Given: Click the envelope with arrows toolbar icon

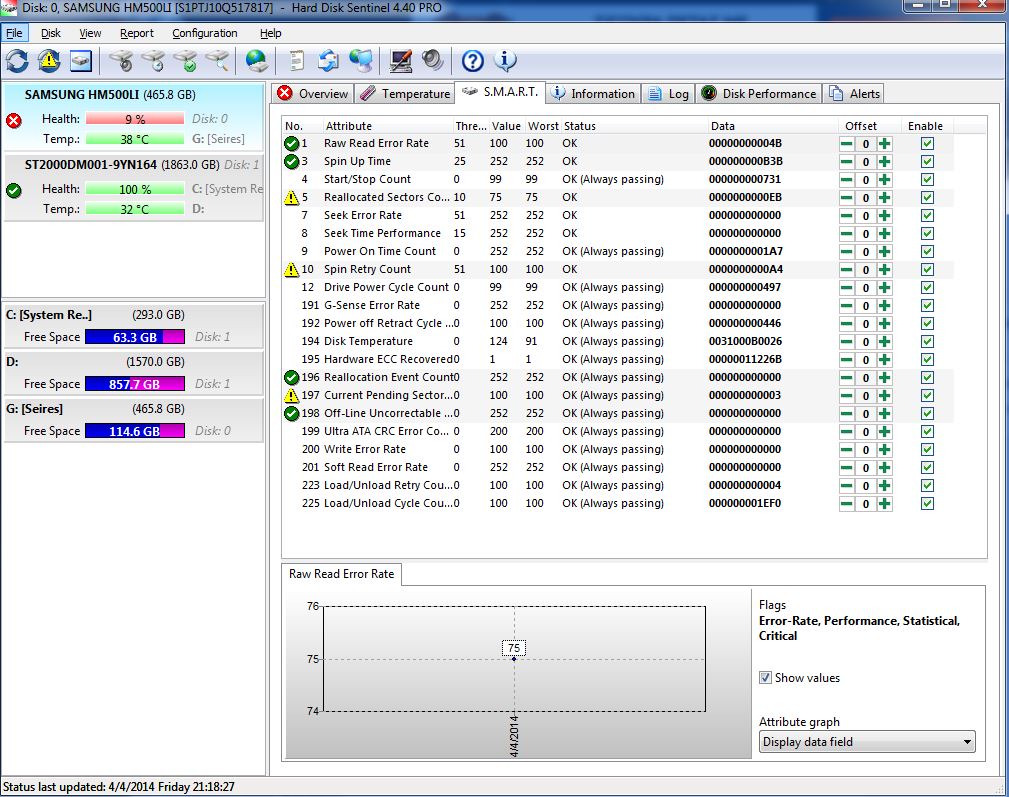Looking at the screenshot, I should point(328,61).
